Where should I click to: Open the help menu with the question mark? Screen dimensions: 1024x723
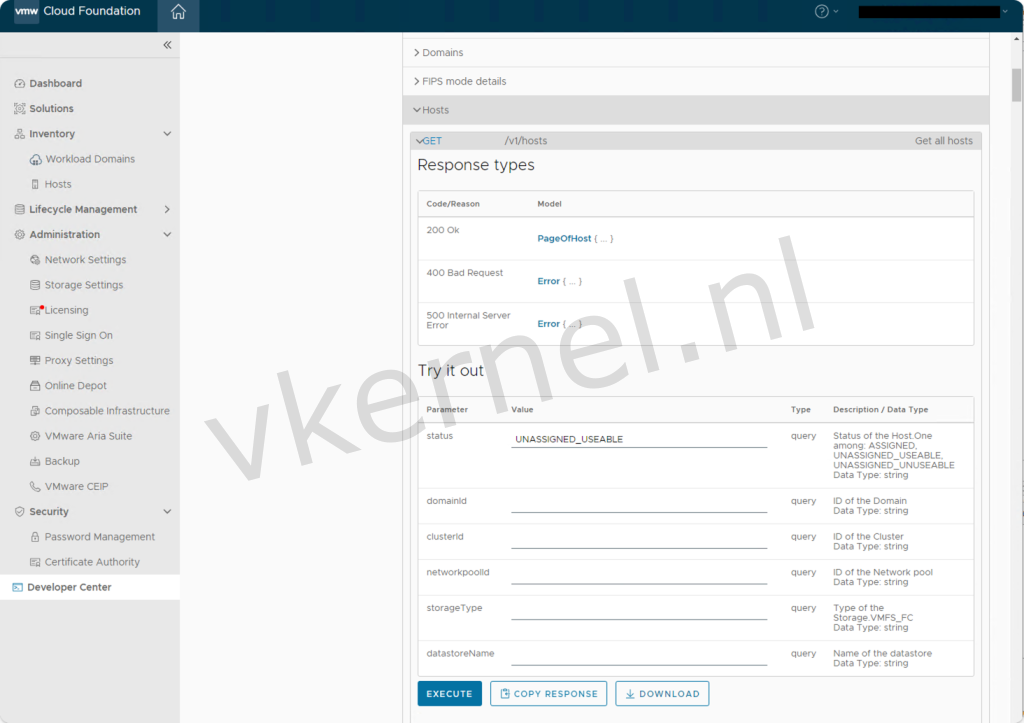[820, 11]
